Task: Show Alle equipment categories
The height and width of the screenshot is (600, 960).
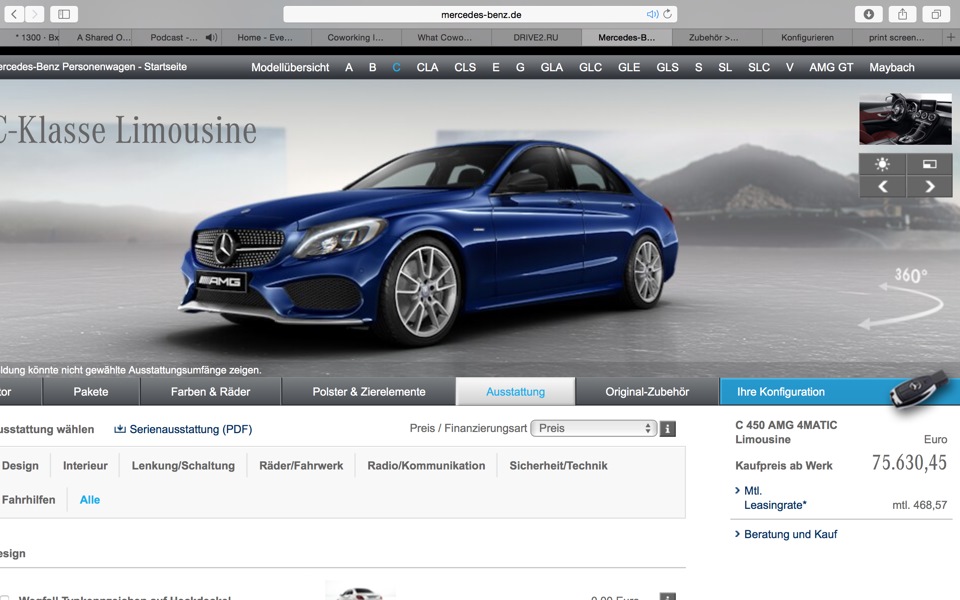Action: pyautogui.click(x=89, y=500)
